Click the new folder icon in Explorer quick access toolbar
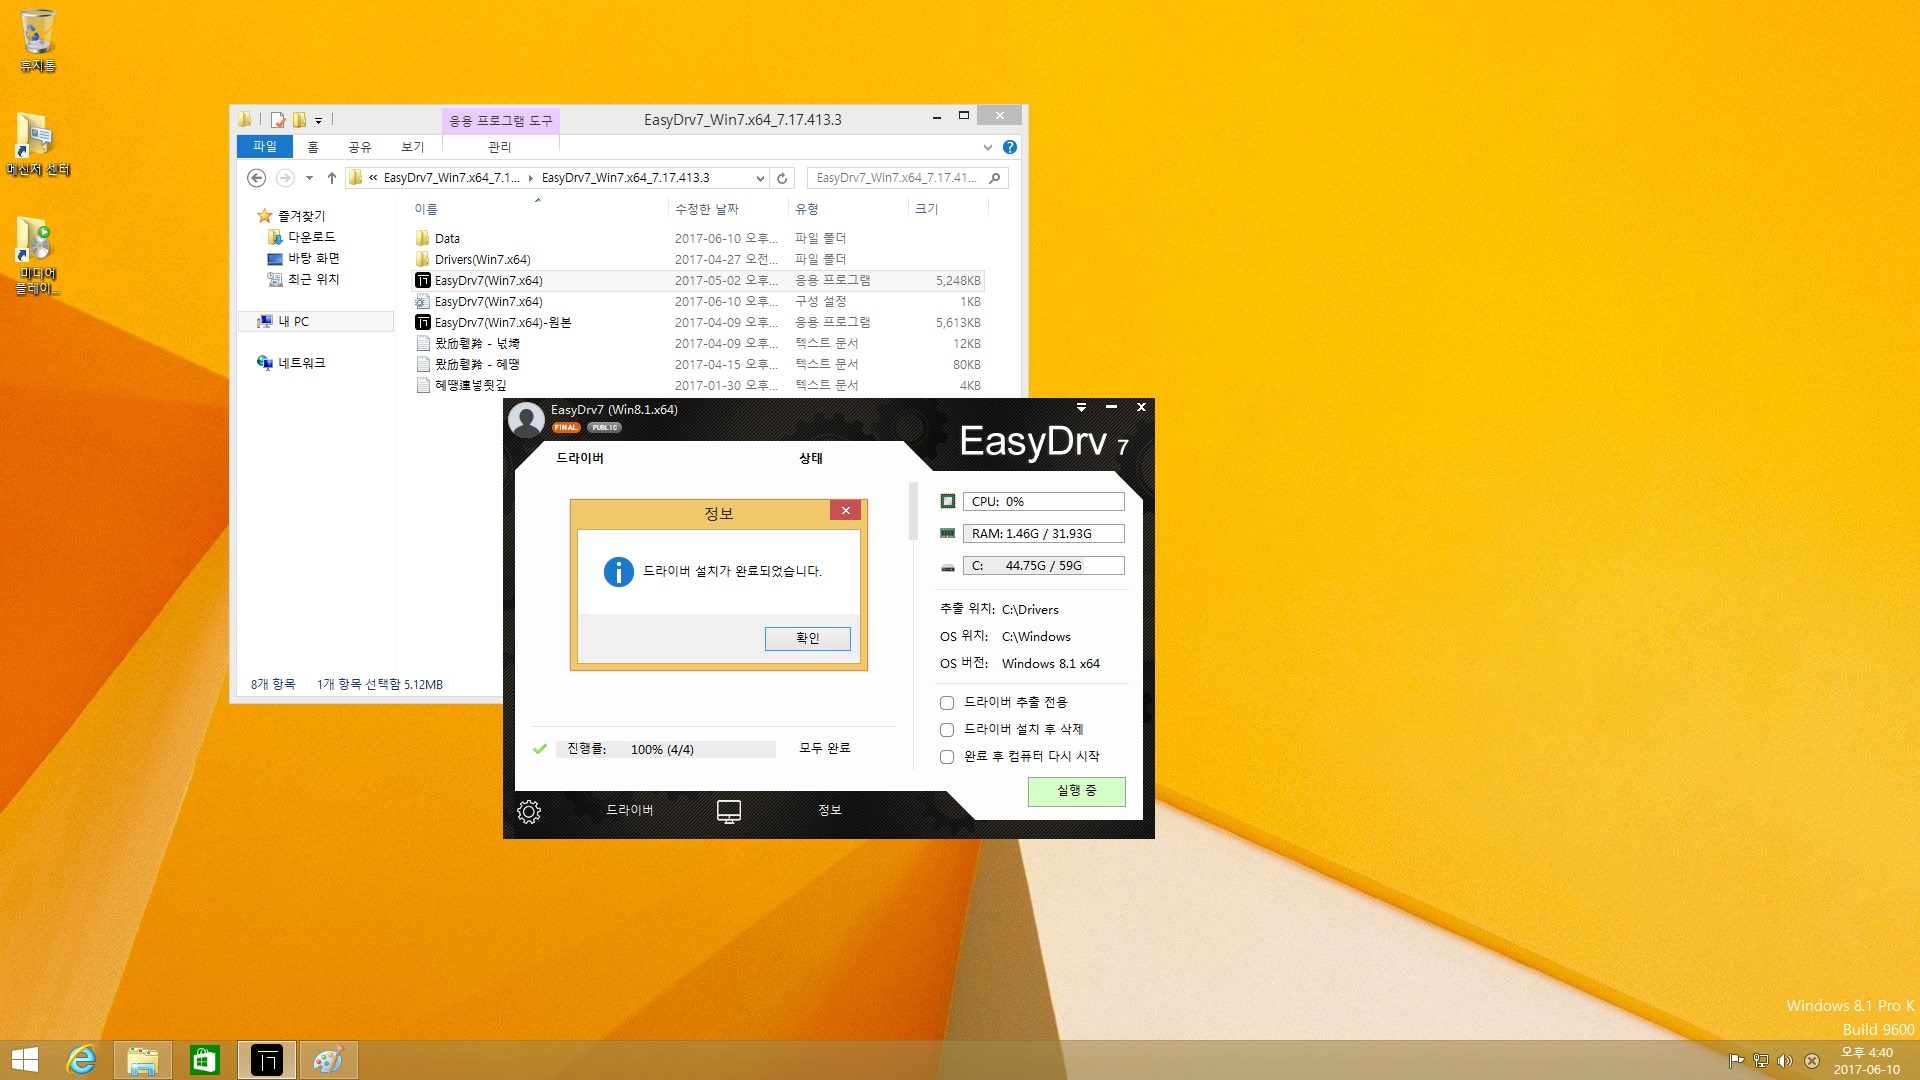 point(299,120)
